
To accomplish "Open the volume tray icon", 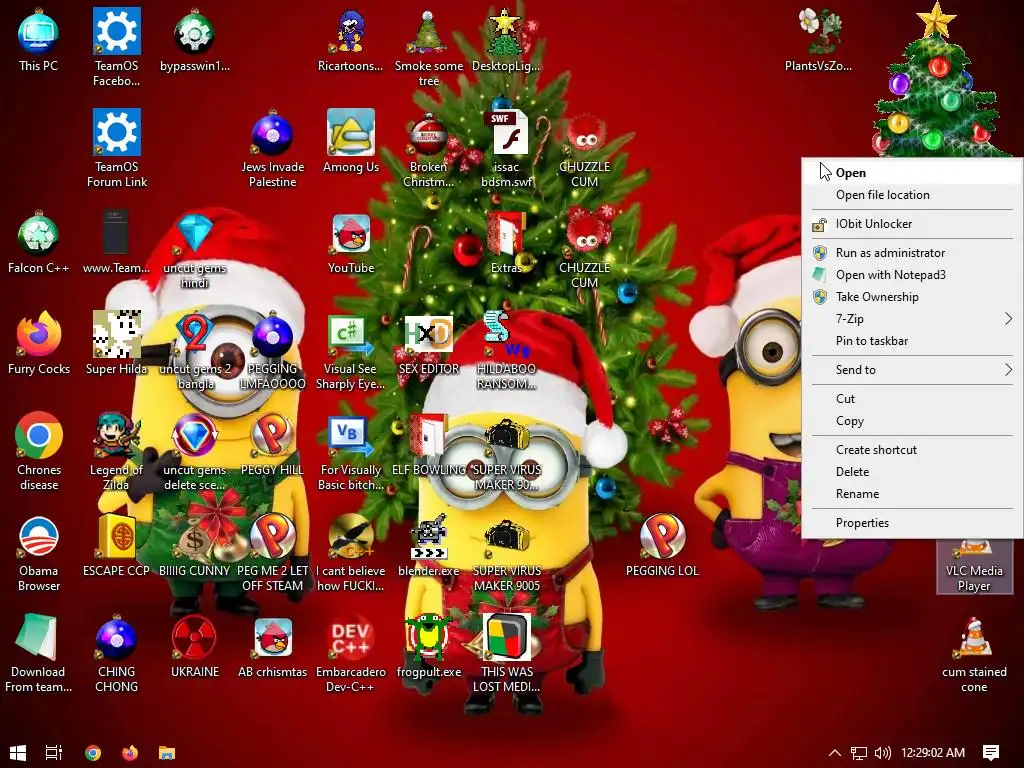I will (x=883, y=753).
